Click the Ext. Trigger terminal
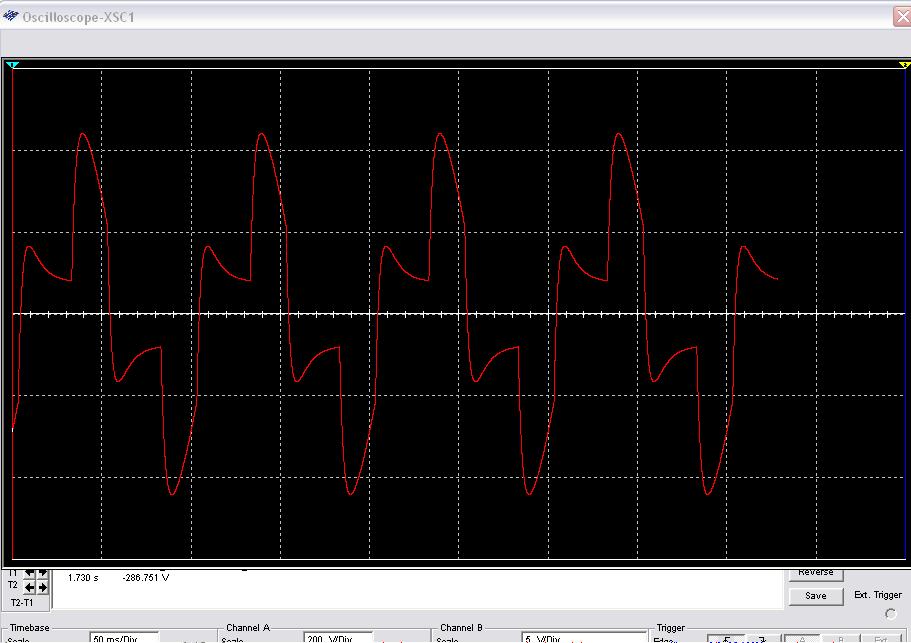Viewport: 911px width, 643px height. coord(890,613)
